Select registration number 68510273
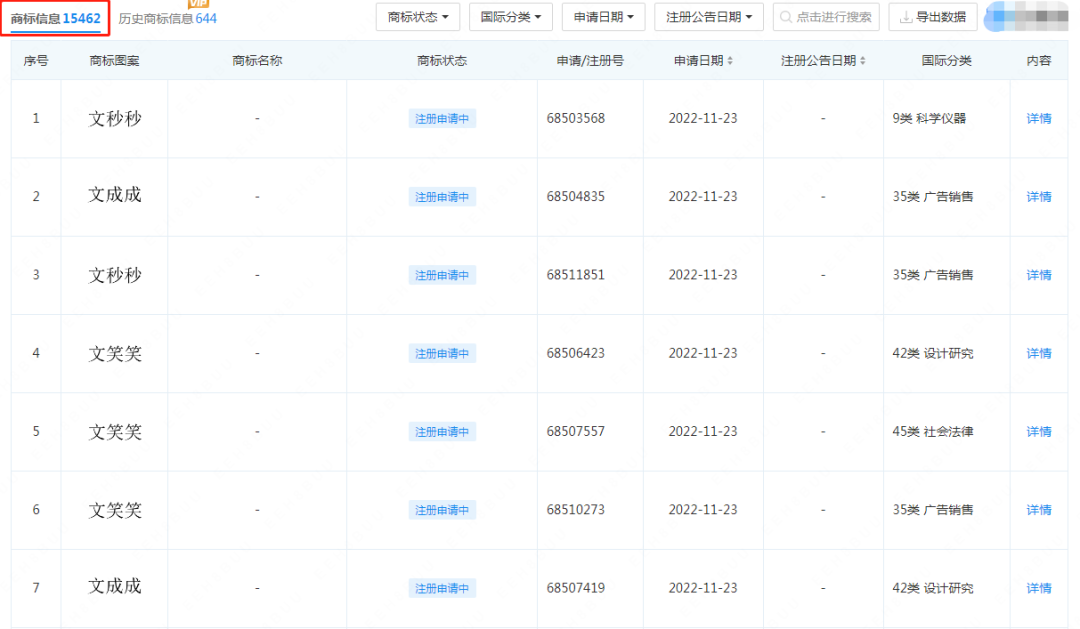This screenshot has height=629, width=1080. 576,510
